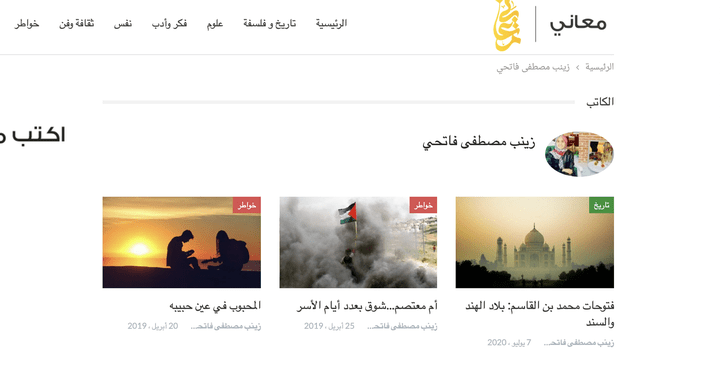Click the date 25 أبريل، 2019
Viewport: 720px width, 379px height.
[329, 326]
